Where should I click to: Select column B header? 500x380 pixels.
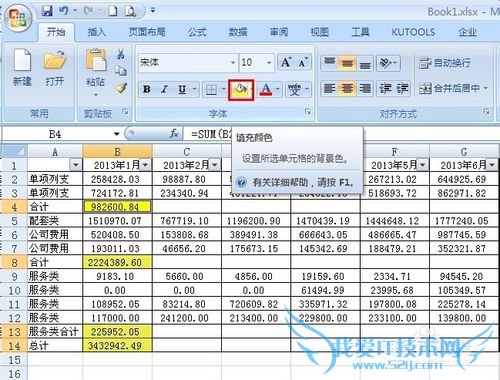coord(117,152)
